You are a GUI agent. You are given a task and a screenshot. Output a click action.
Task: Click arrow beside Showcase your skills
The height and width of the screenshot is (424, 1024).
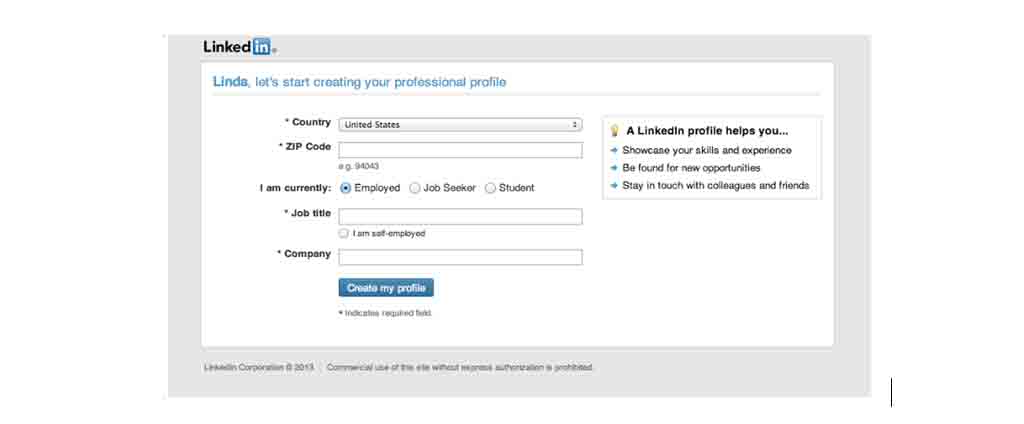coord(614,150)
